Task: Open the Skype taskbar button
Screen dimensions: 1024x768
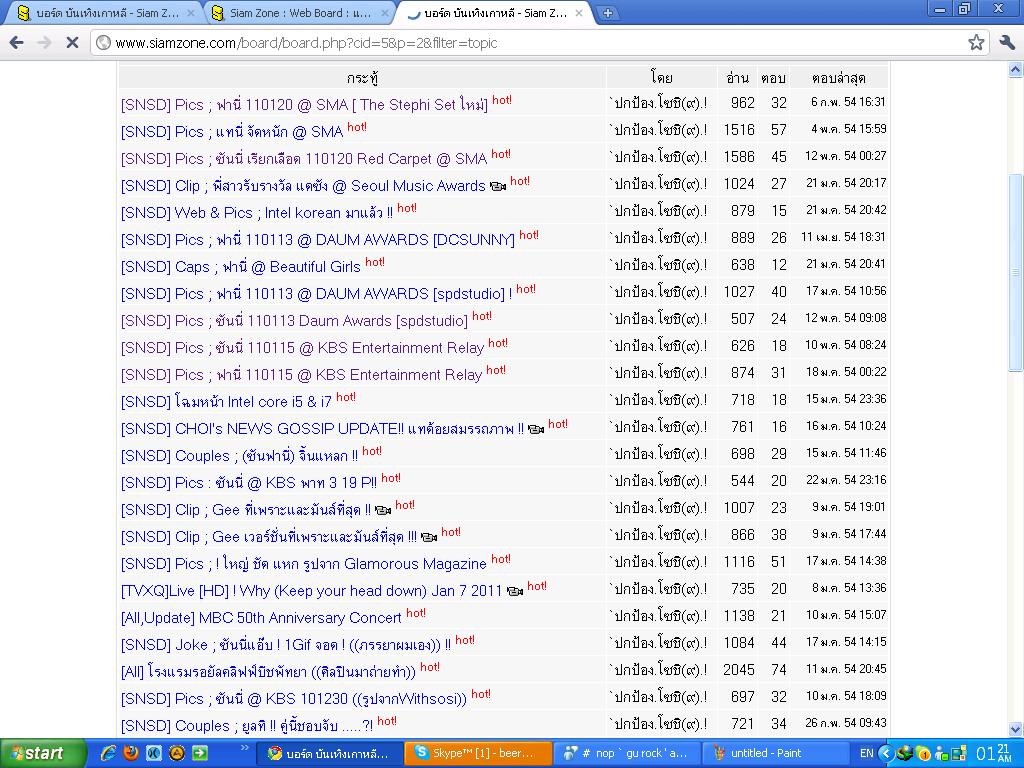Action: pos(479,753)
